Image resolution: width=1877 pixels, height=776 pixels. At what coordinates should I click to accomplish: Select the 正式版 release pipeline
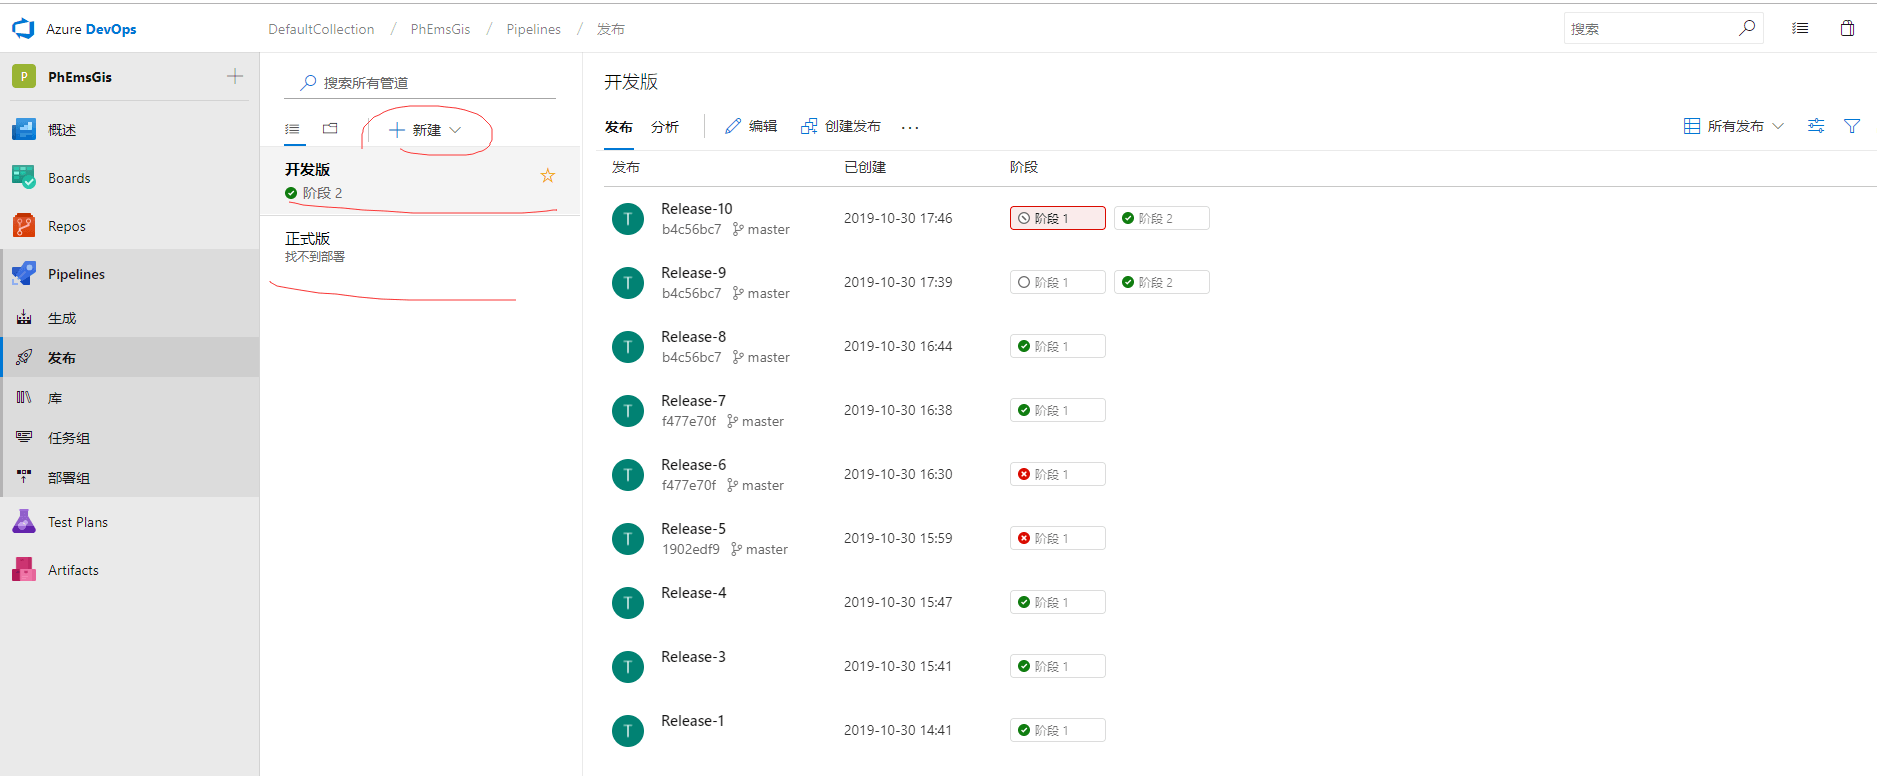tap(308, 239)
